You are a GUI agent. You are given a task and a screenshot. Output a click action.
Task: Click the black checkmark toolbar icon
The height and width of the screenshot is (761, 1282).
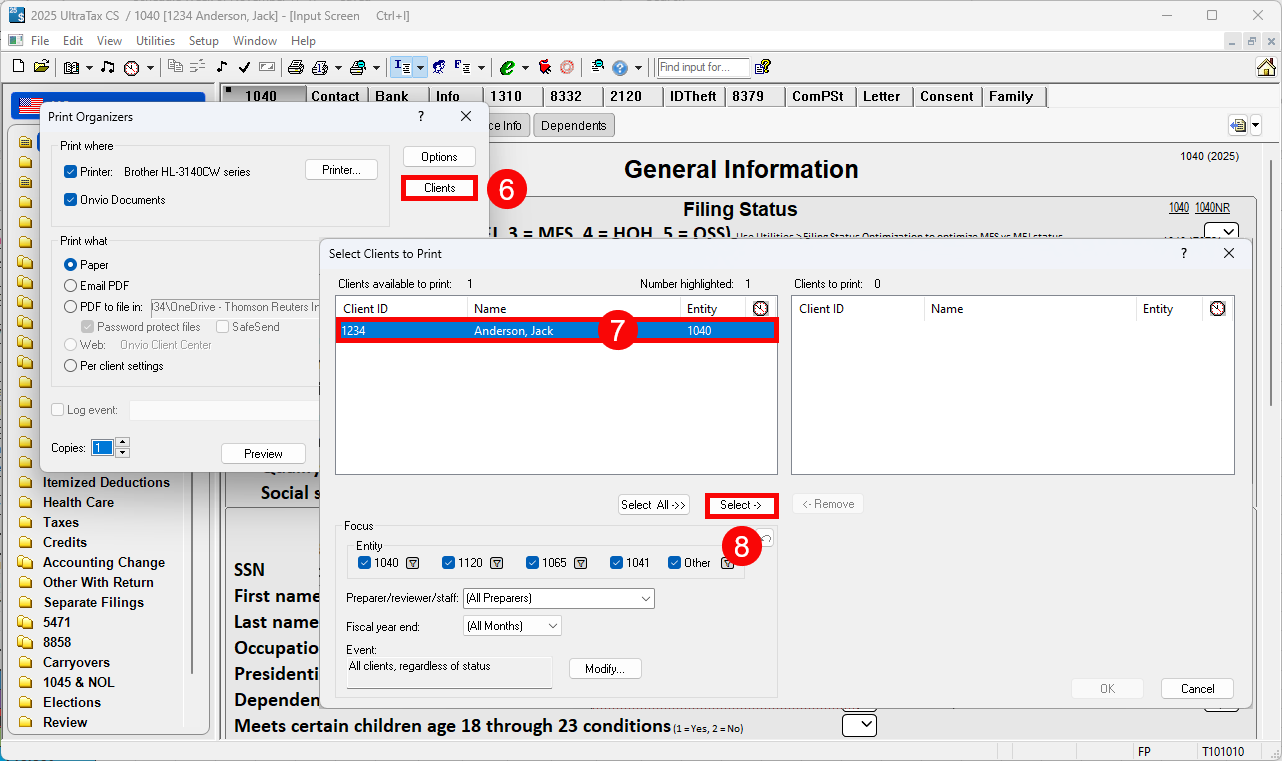pos(244,67)
